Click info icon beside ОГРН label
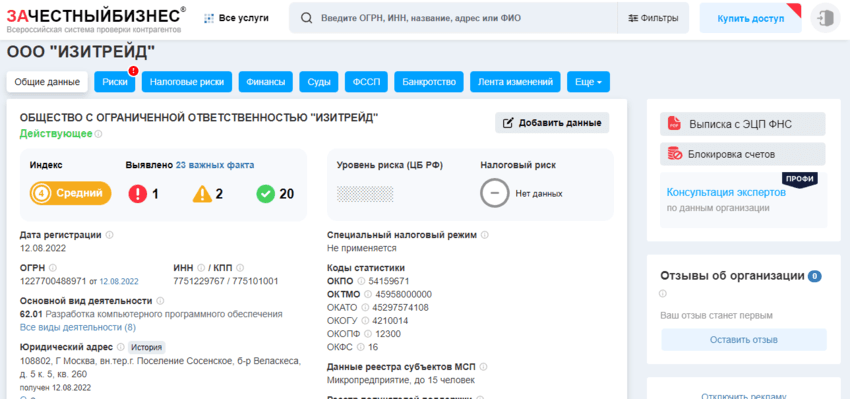850x399 pixels. pyautogui.click(x=53, y=268)
